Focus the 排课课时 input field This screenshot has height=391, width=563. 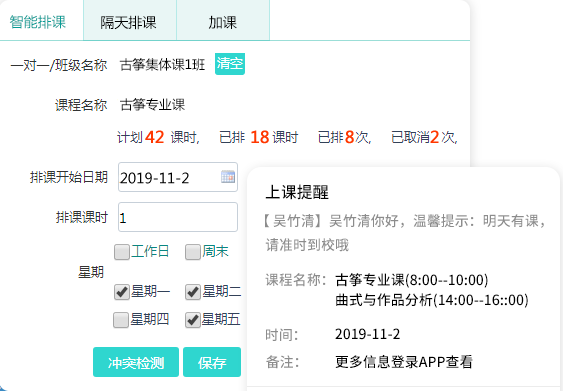point(178,217)
